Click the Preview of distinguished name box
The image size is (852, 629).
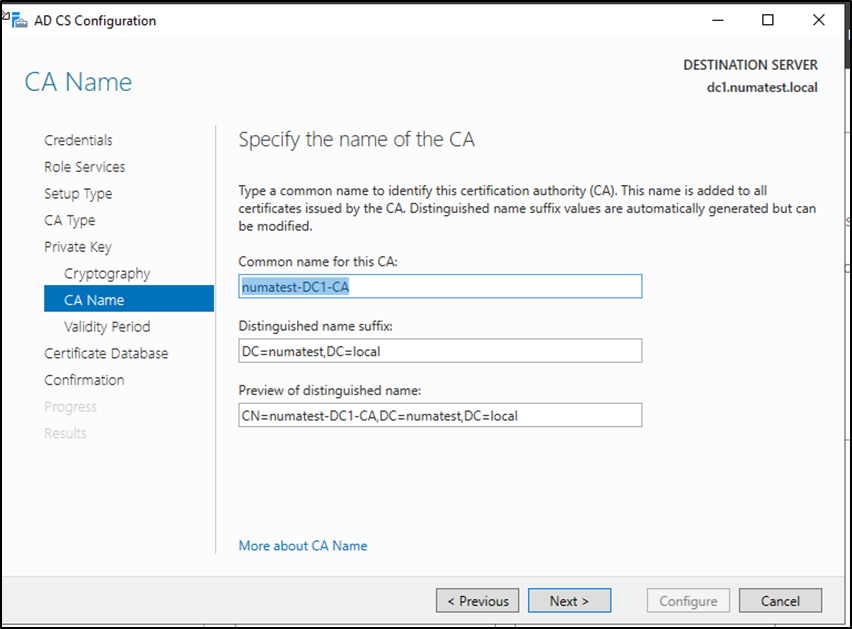(x=440, y=415)
